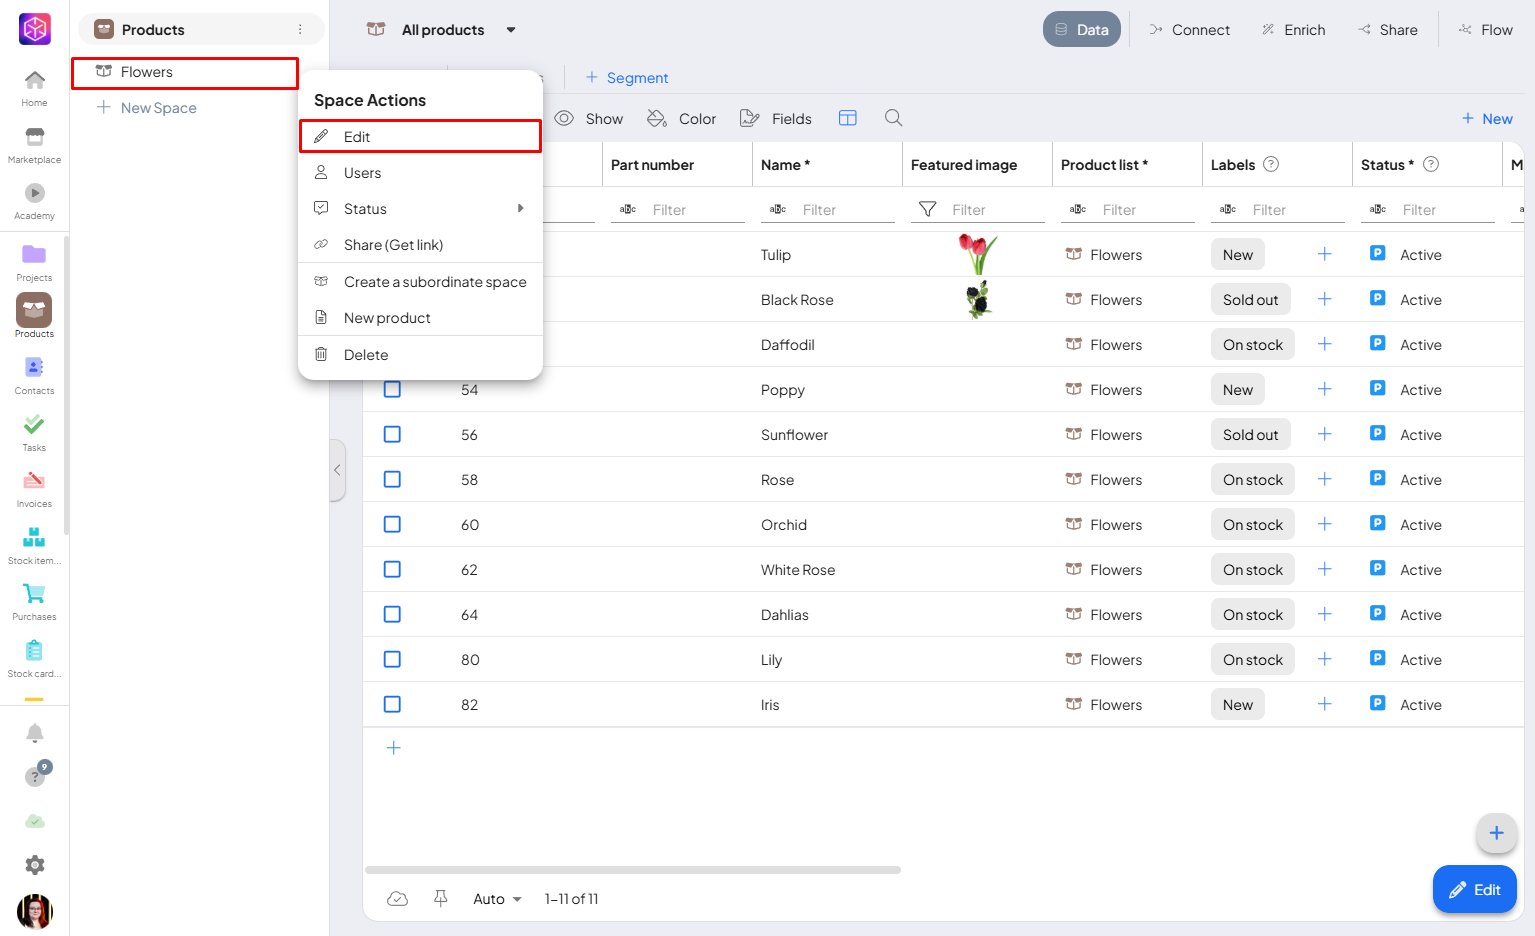
Task: Open the Color toolbar option
Action: pos(682,119)
